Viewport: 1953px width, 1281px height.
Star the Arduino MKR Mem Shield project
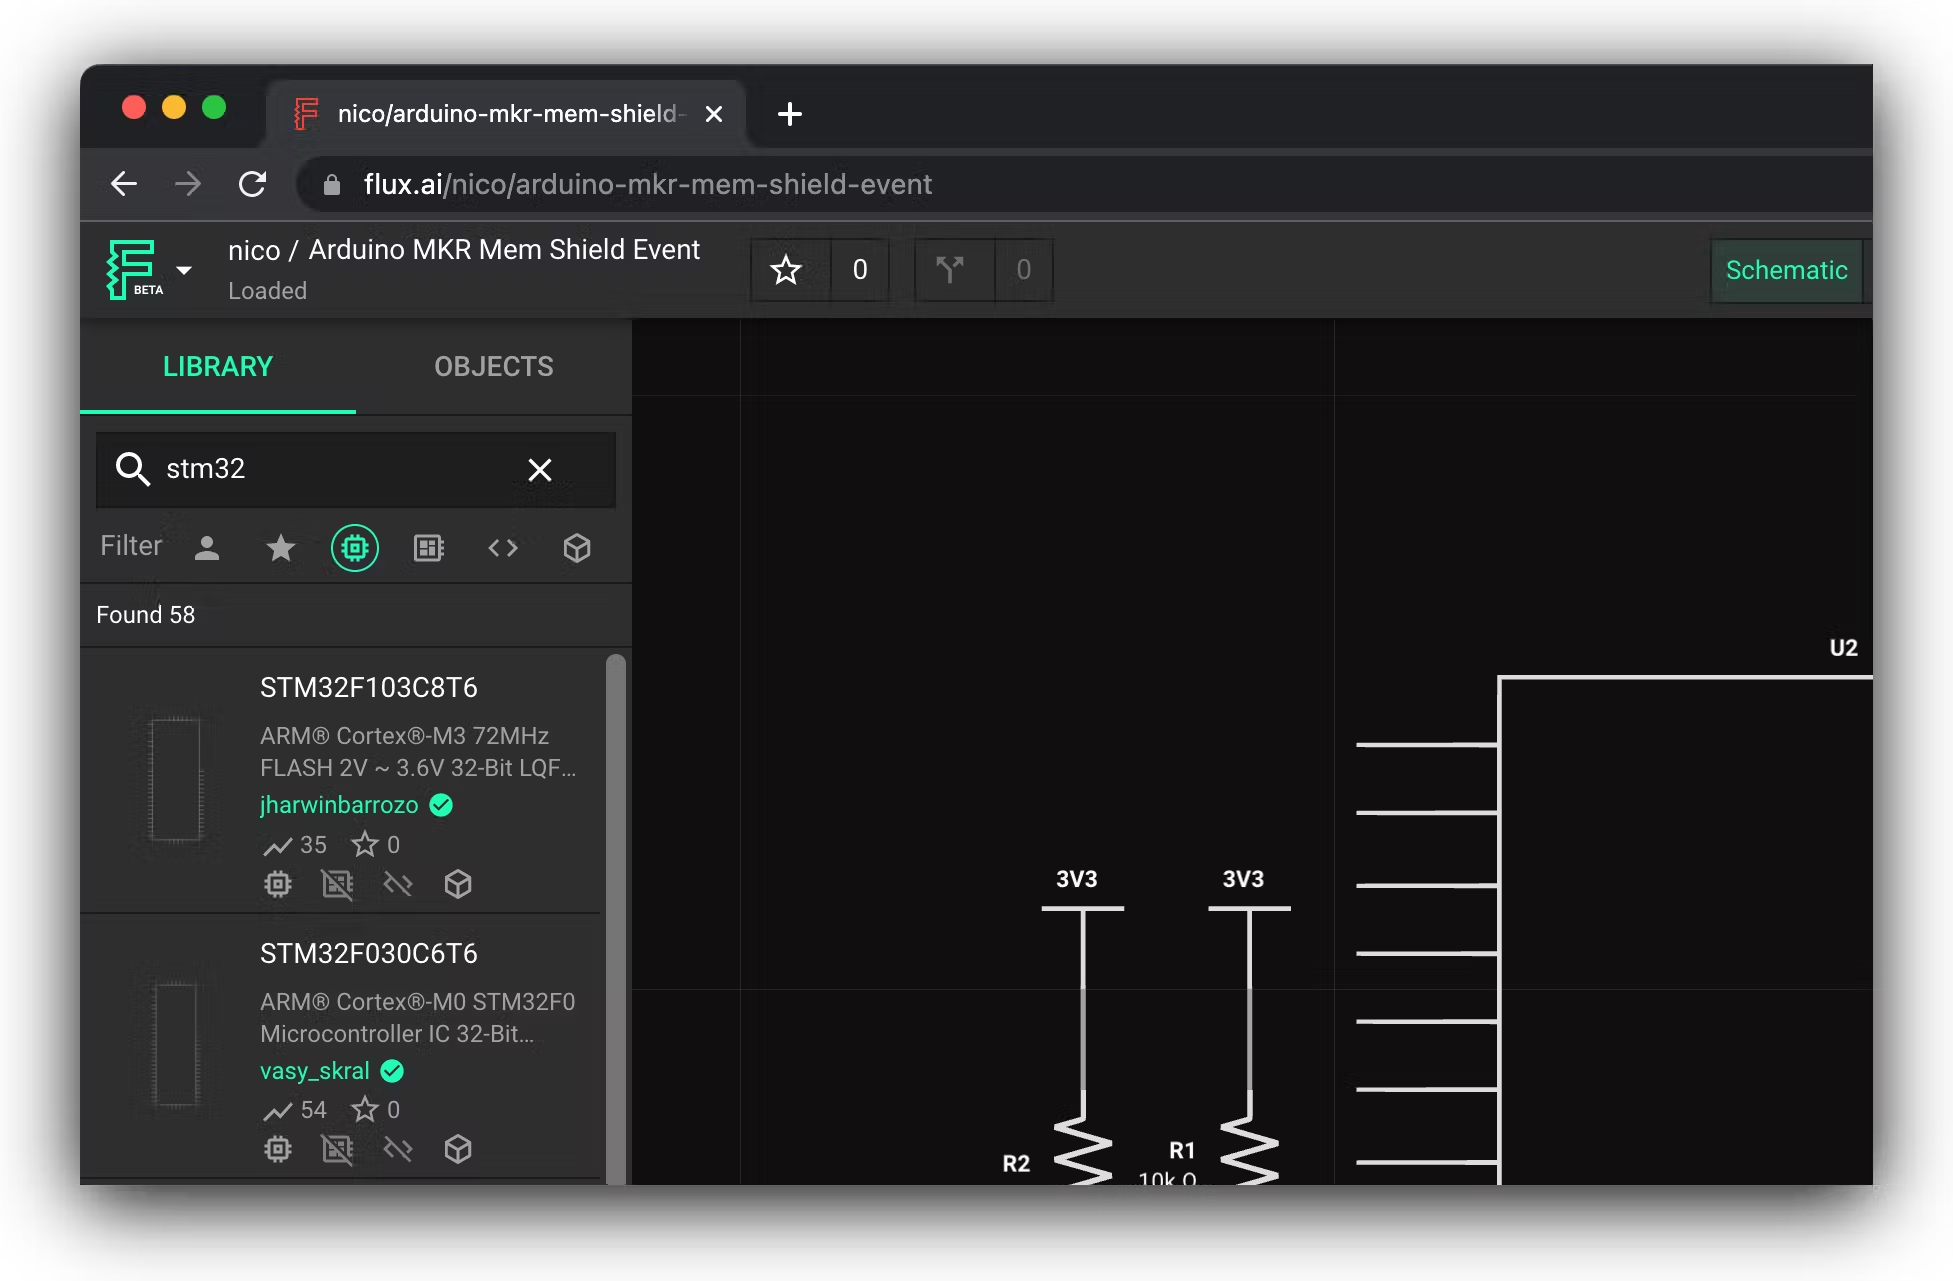pos(786,270)
